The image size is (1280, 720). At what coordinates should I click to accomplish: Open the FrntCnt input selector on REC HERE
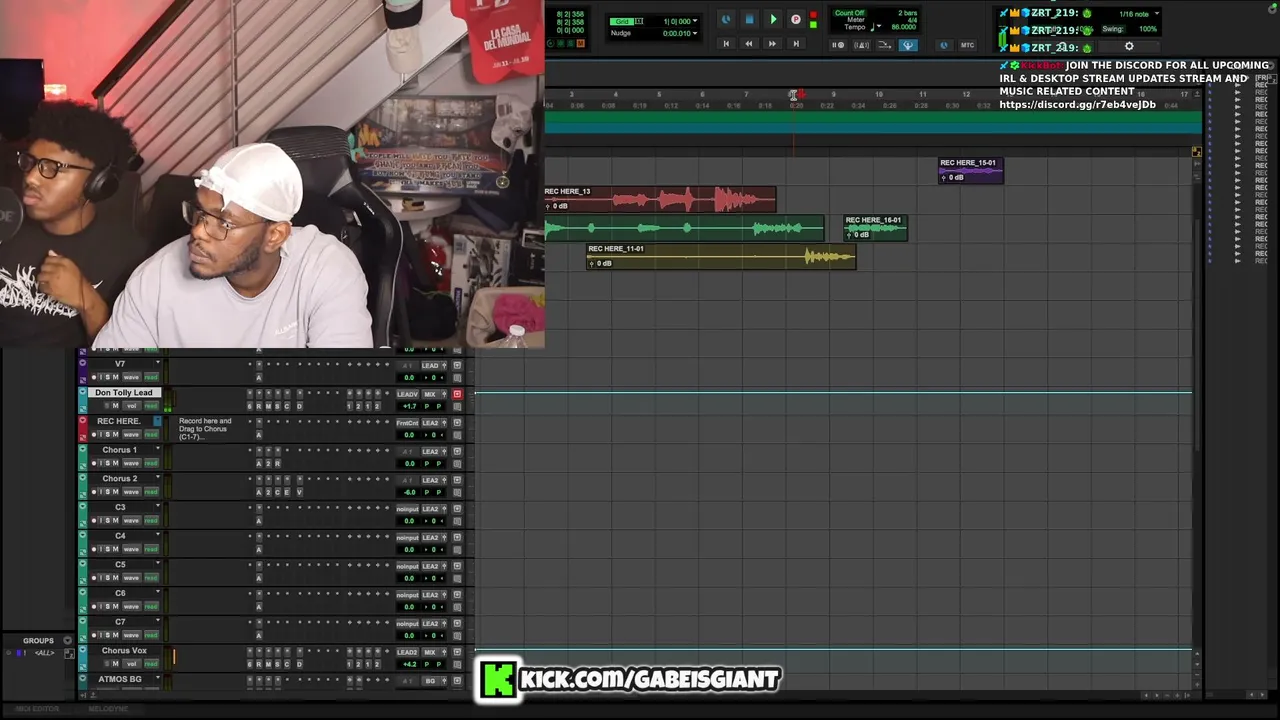click(407, 423)
